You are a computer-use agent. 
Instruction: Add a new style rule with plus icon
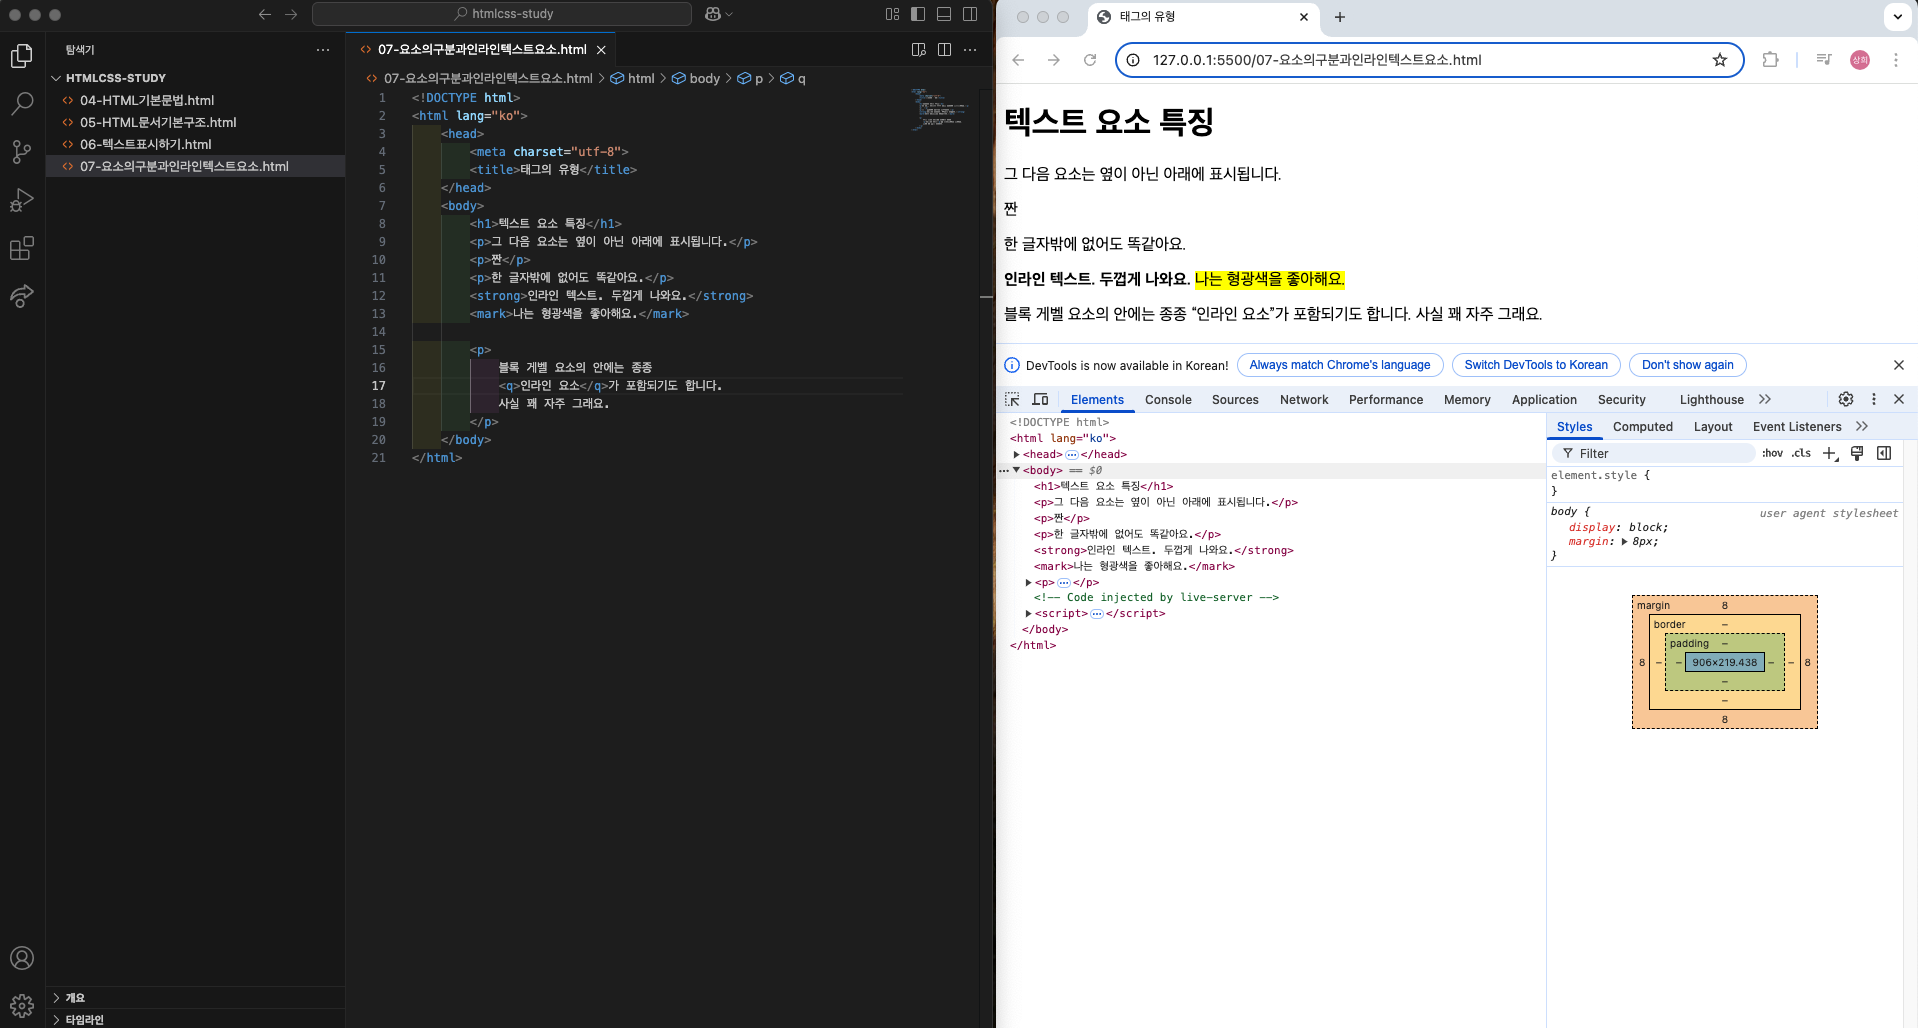coord(1830,453)
